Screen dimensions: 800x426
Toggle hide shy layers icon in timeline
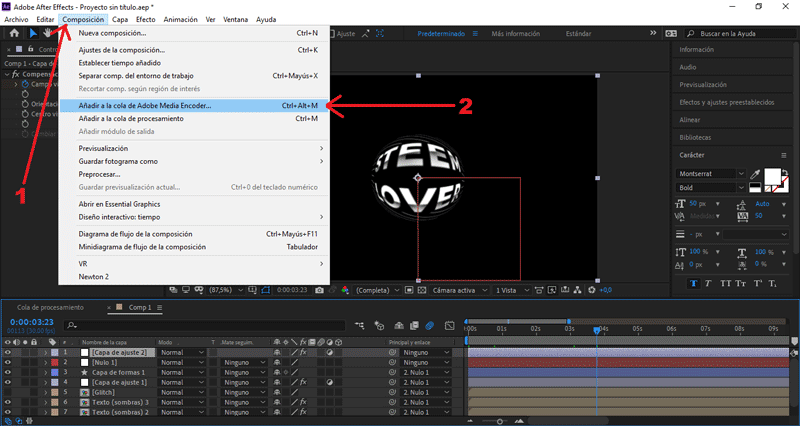(399, 325)
